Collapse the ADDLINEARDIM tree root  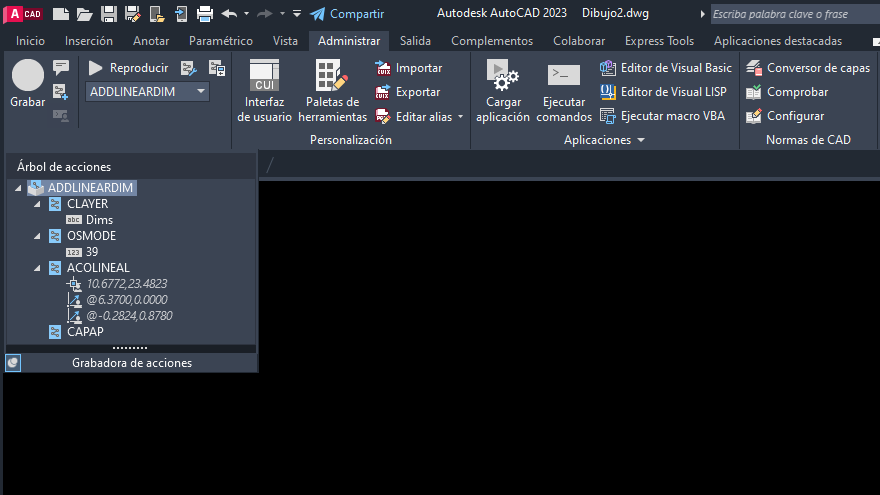[x=18, y=188]
